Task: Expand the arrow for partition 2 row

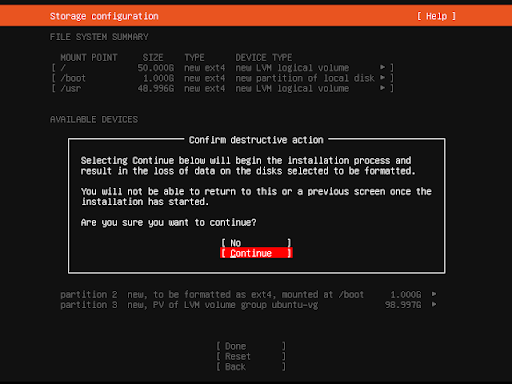Action: point(434,294)
